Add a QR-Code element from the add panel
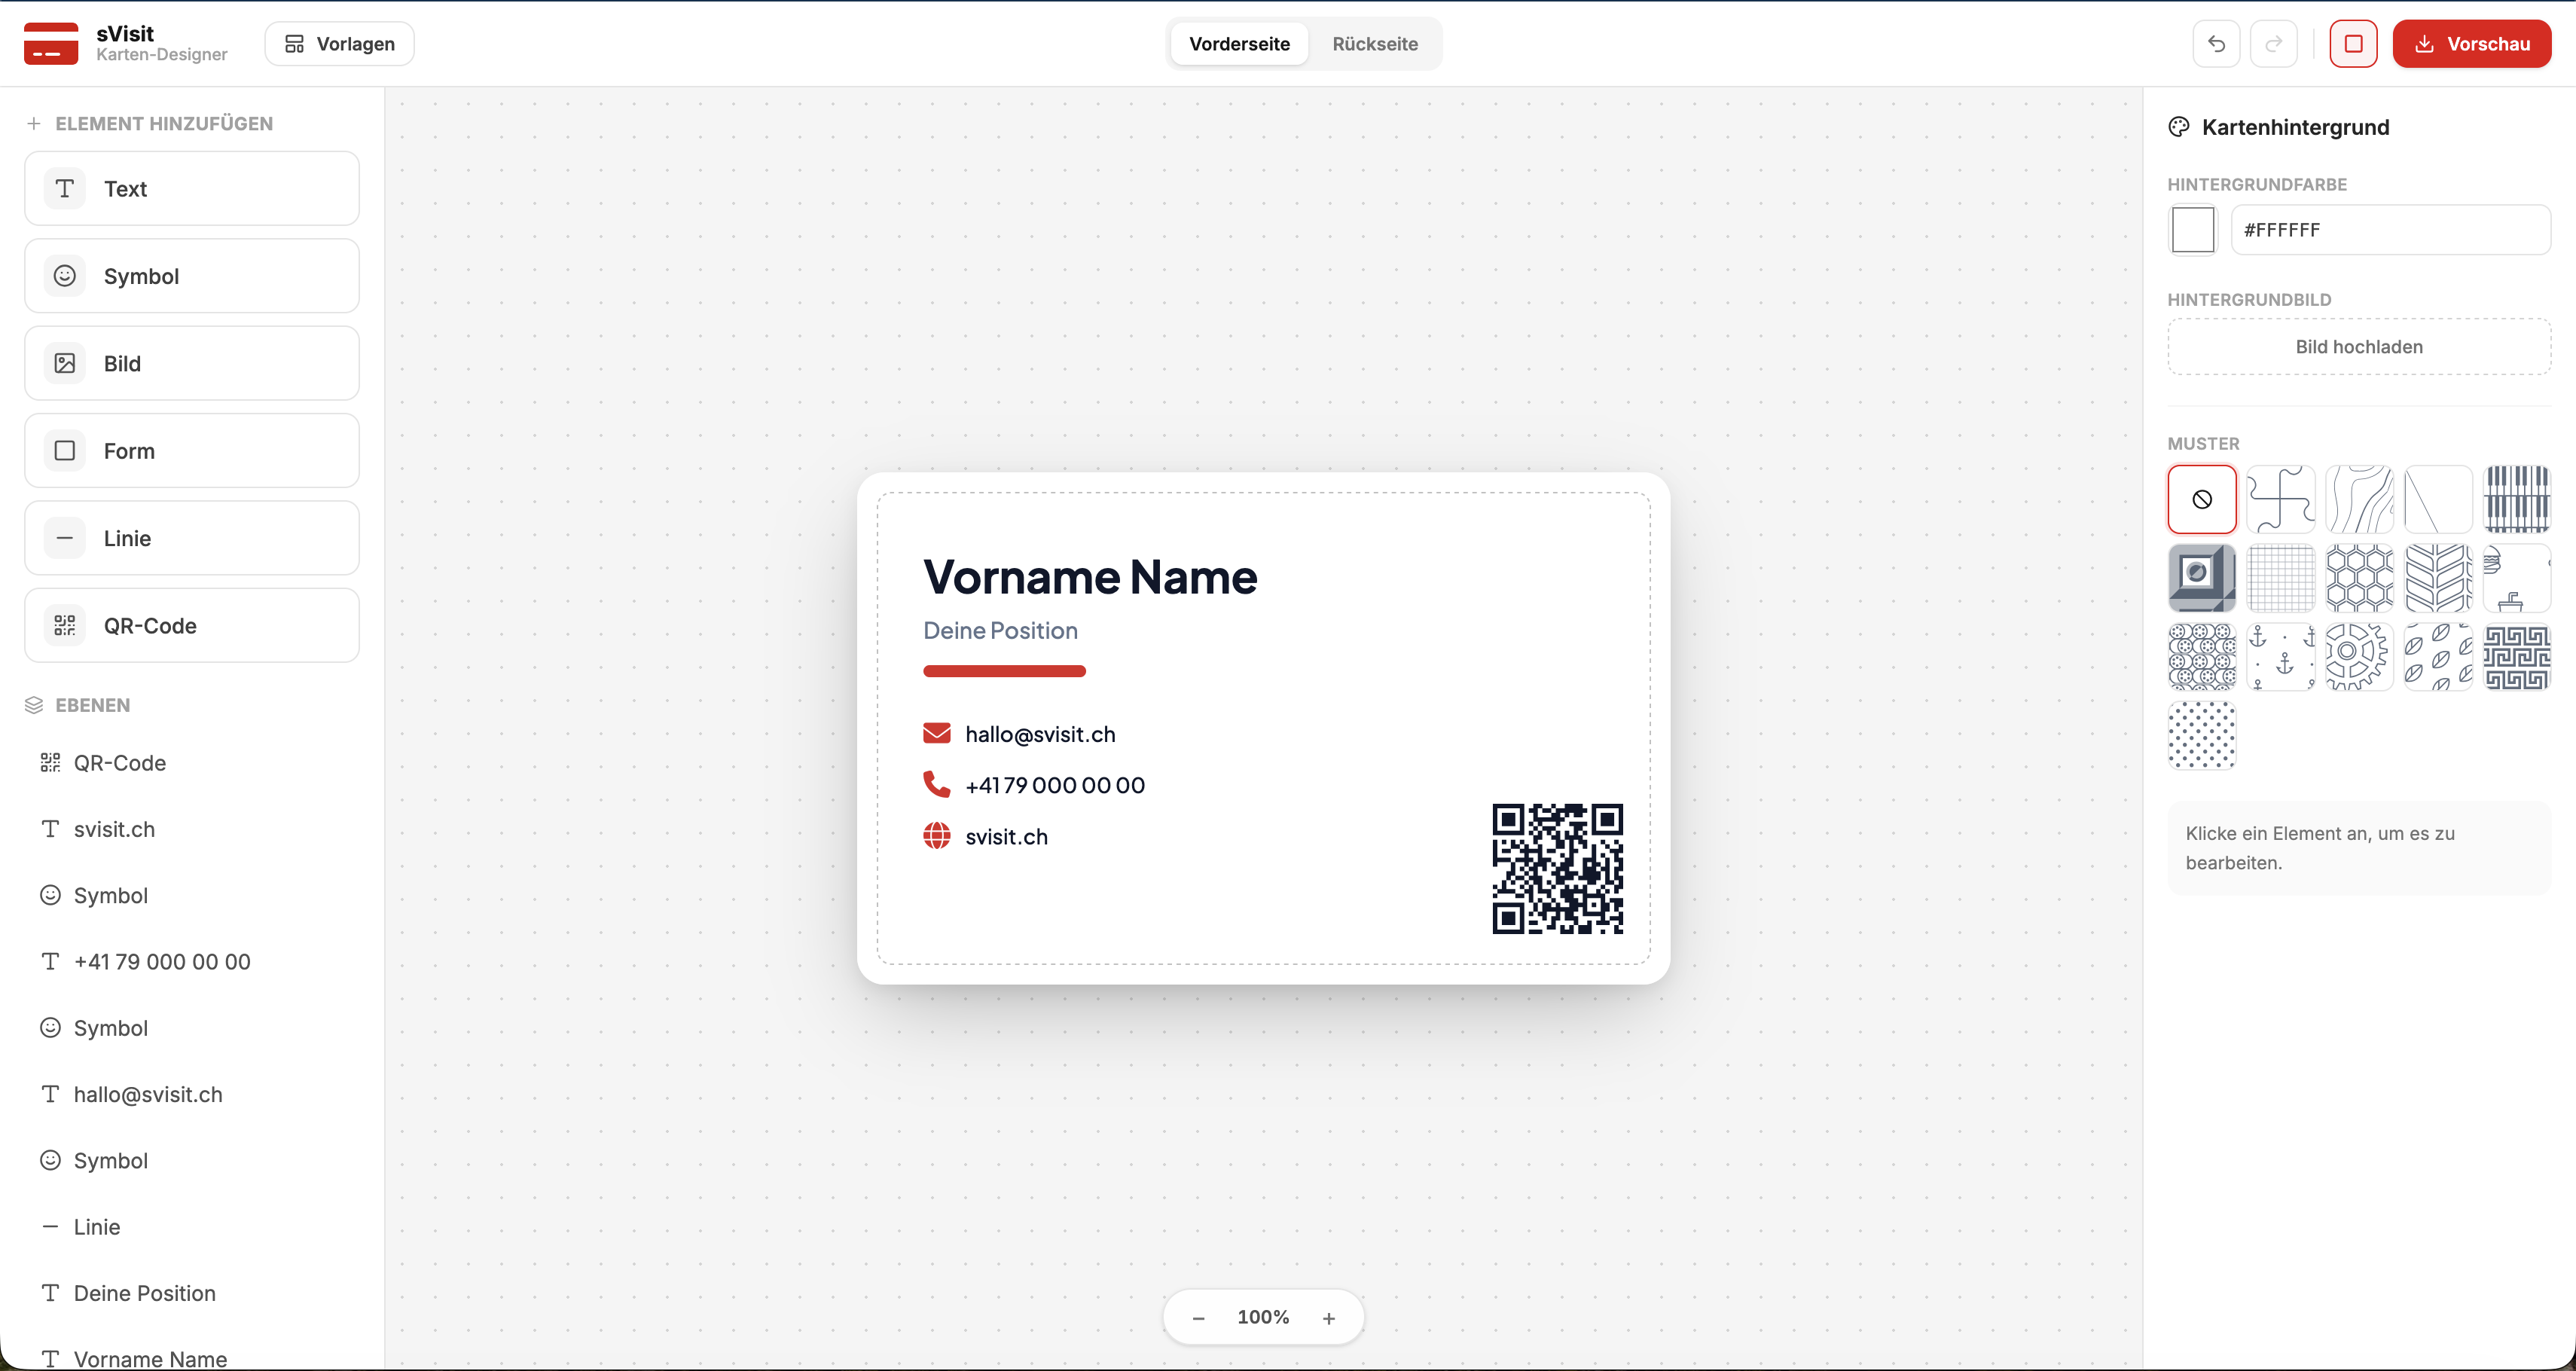The width and height of the screenshot is (2576, 1371). (x=192, y=625)
